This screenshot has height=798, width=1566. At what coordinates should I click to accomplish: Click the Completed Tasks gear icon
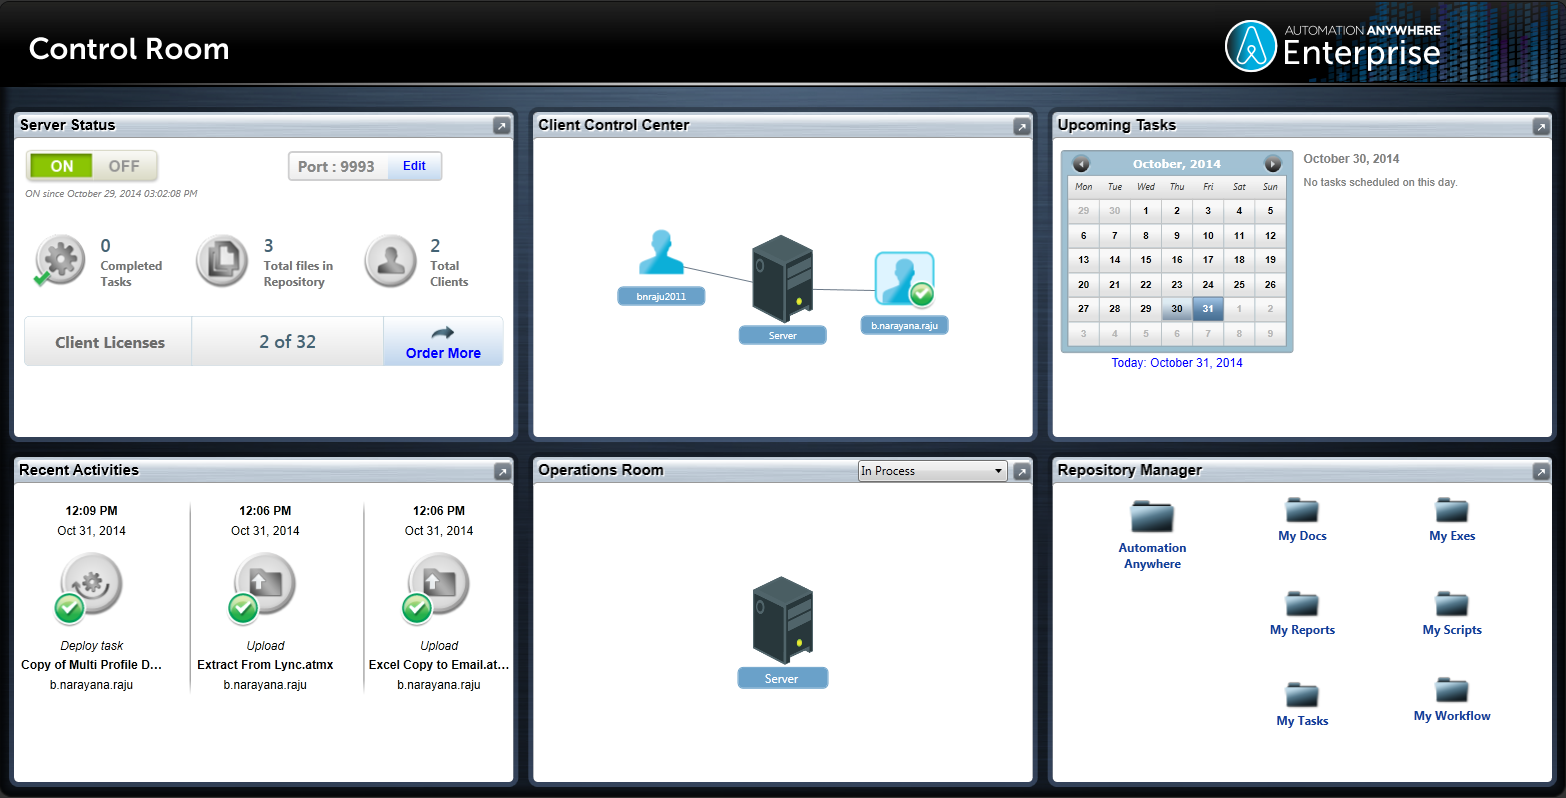tap(59, 260)
